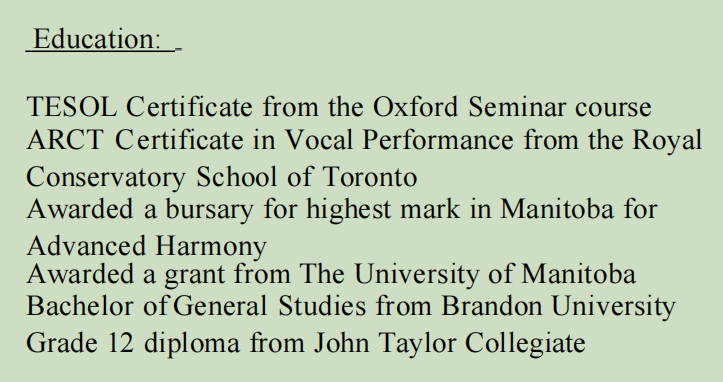Screen dimensions: 723x382
Task: Click the Advanced Harmony line
Action: coord(147,246)
